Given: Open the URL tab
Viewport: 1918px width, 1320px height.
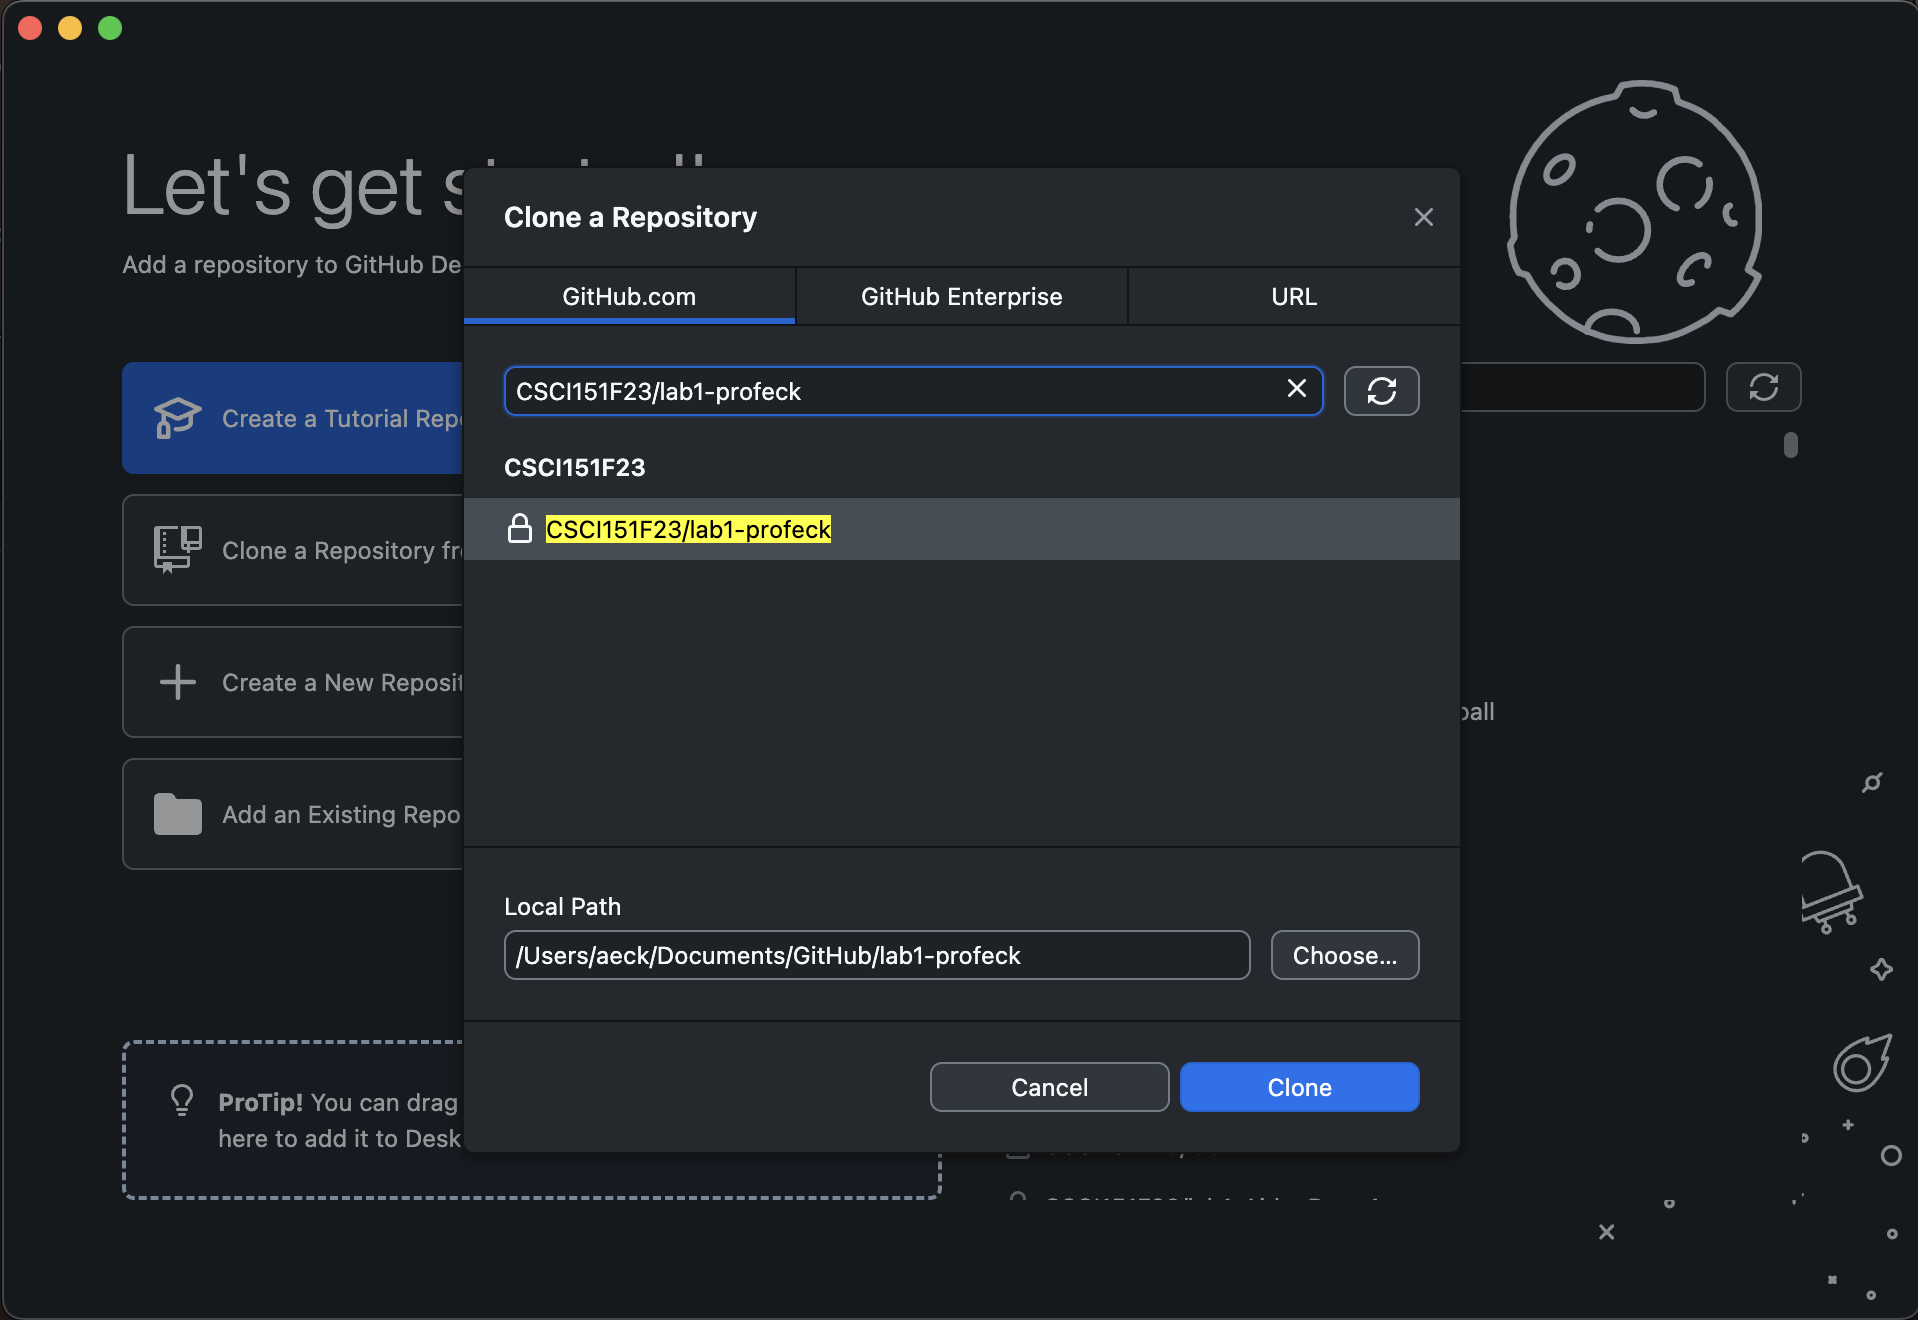Looking at the screenshot, I should pyautogui.click(x=1293, y=297).
